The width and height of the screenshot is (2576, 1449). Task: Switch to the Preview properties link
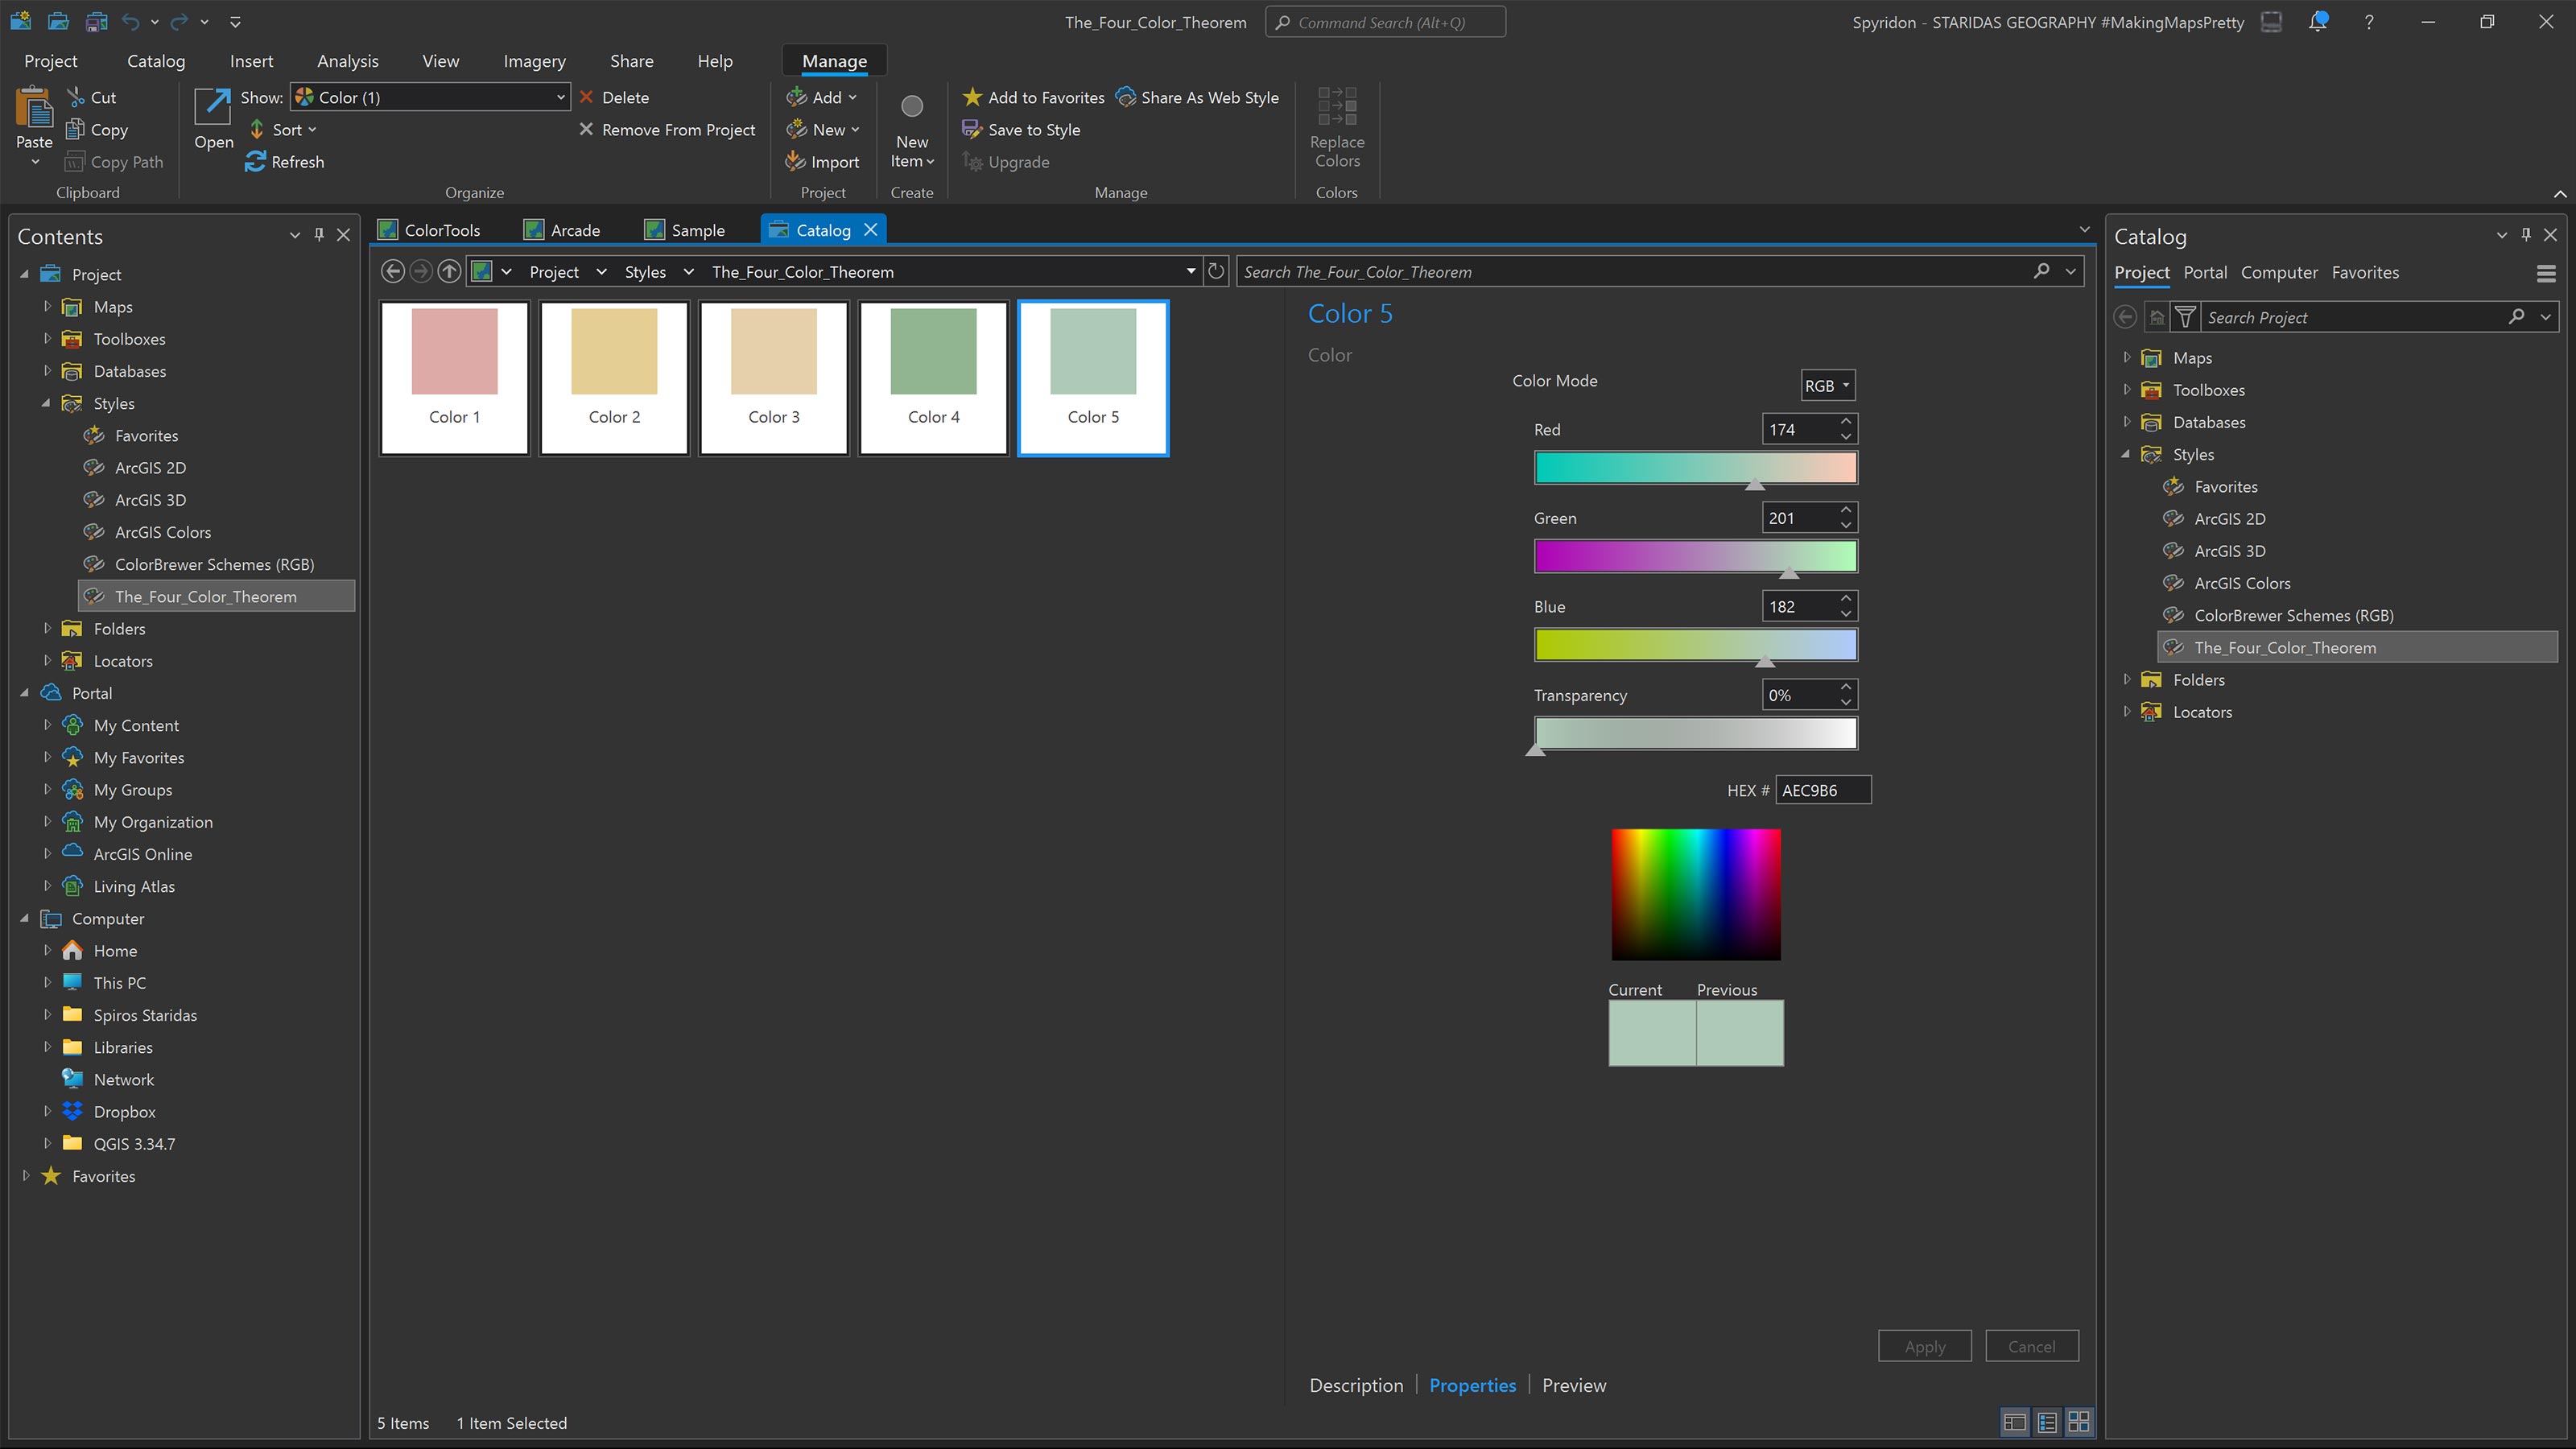click(1573, 1385)
